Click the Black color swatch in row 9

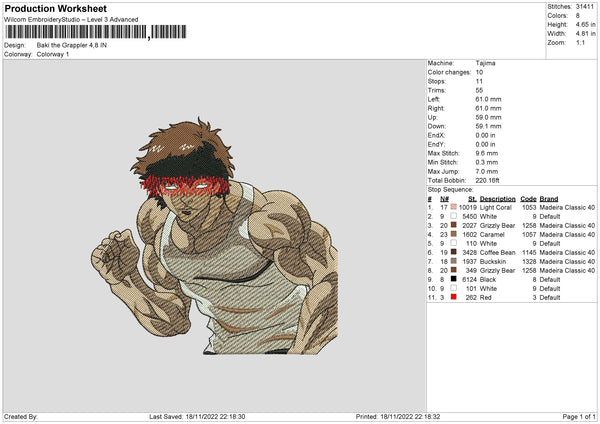(x=453, y=279)
